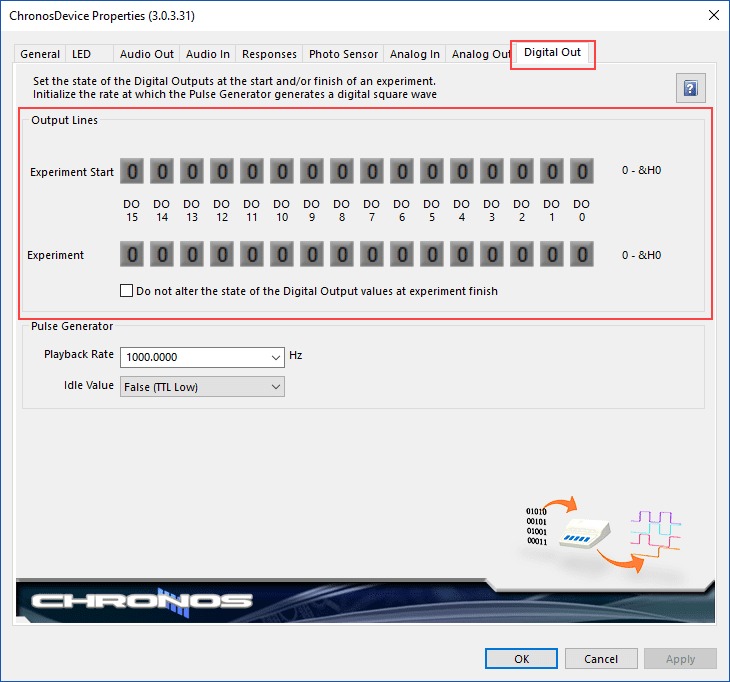Open the Audio Out tab

coord(147,54)
